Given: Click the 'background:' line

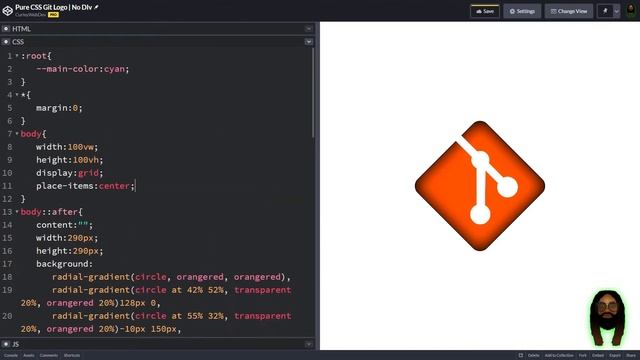Looking at the screenshot, I should (64, 264).
